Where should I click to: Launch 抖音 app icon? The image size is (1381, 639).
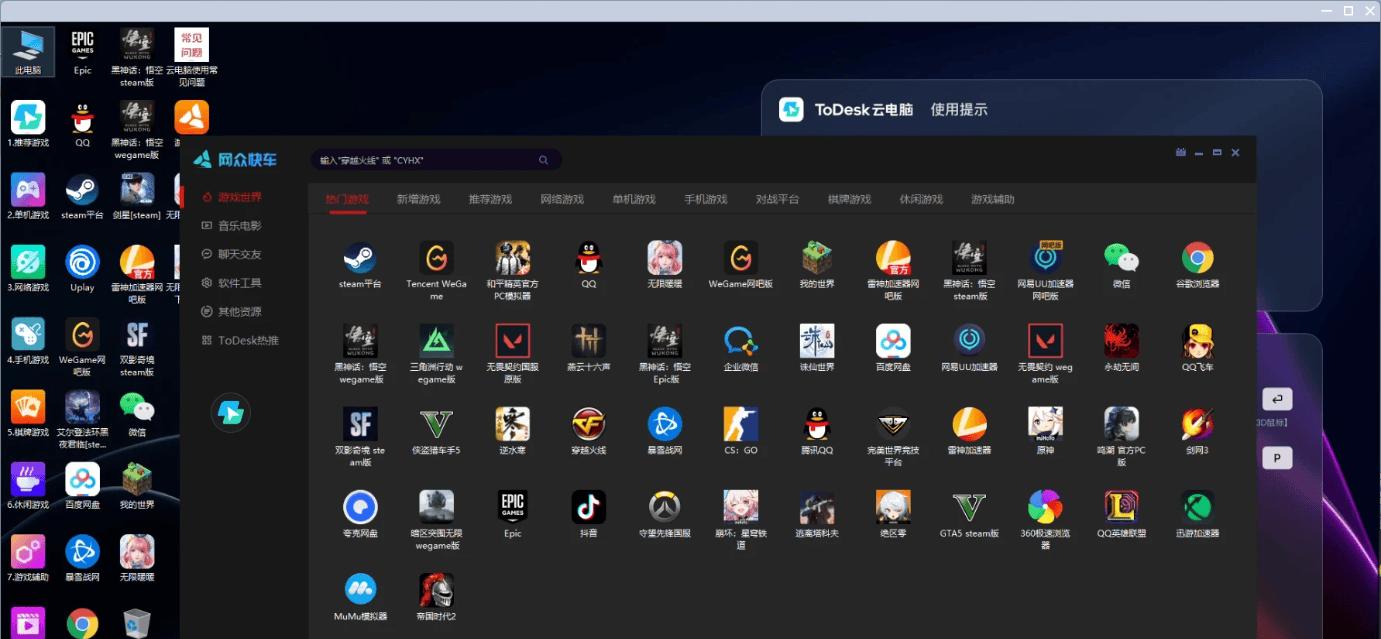pyautogui.click(x=588, y=507)
